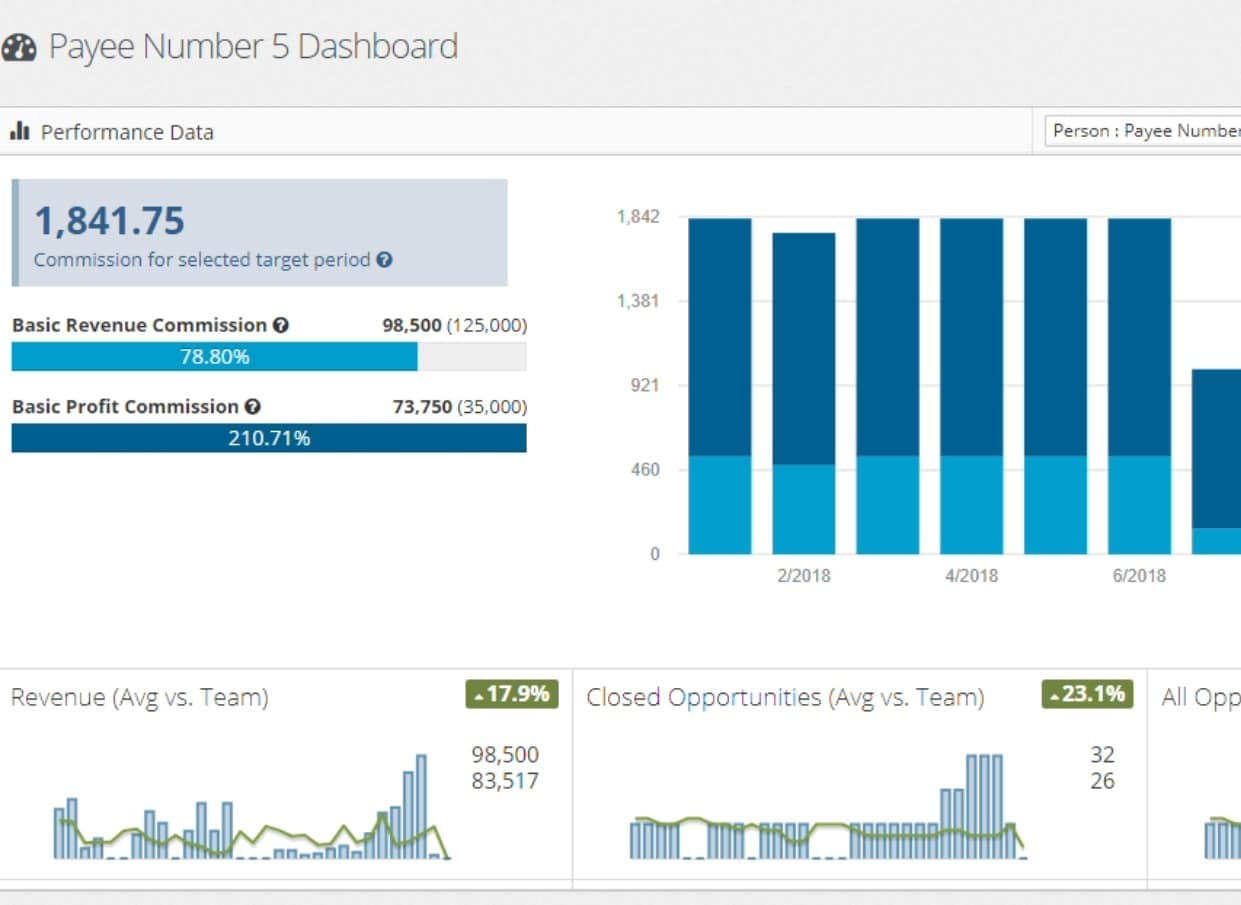Open help icon for commission target period
Image resolution: width=1241 pixels, height=905 pixels.
click(x=385, y=260)
